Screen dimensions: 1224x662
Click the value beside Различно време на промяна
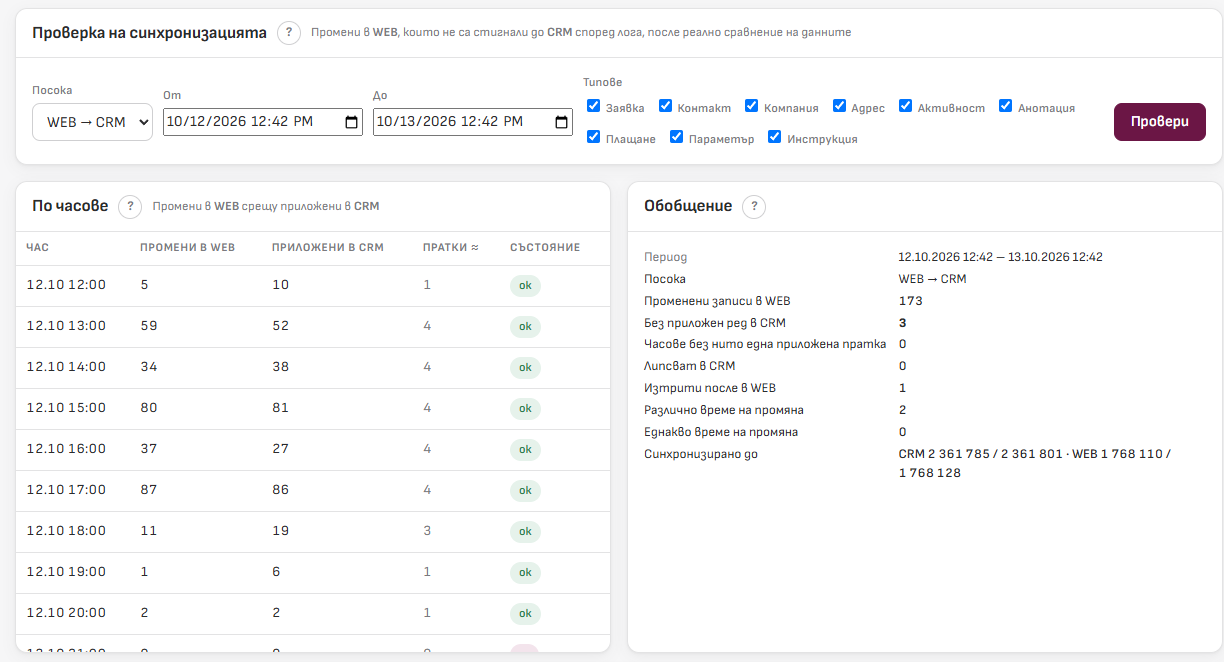[903, 410]
